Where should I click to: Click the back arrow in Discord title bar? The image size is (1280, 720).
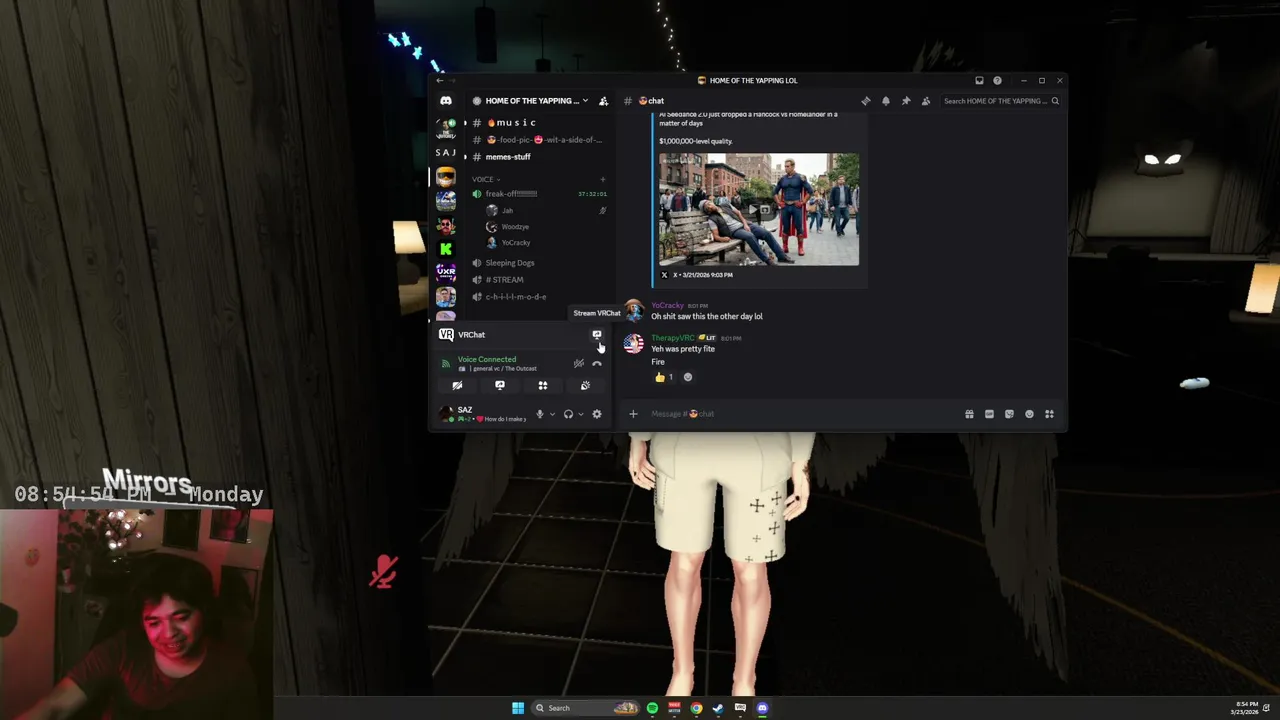click(x=439, y=81)
